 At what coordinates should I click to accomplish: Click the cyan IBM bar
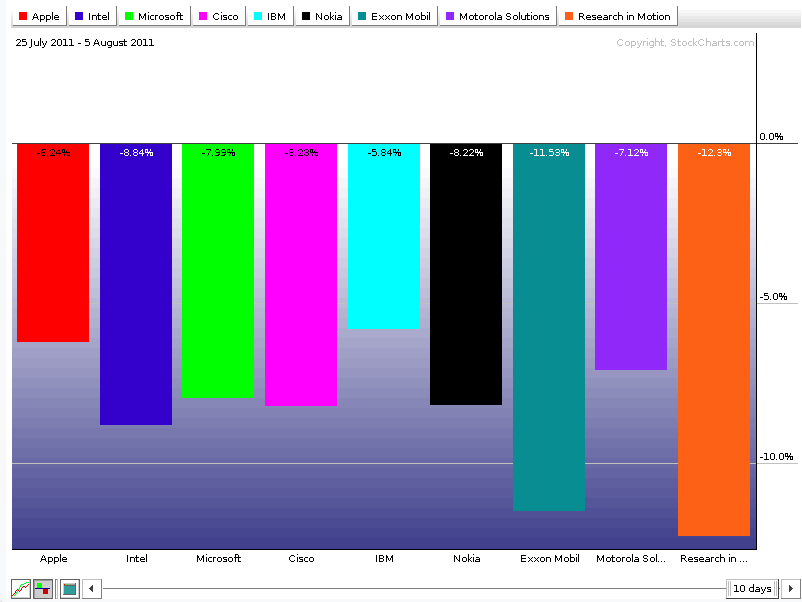384,236
